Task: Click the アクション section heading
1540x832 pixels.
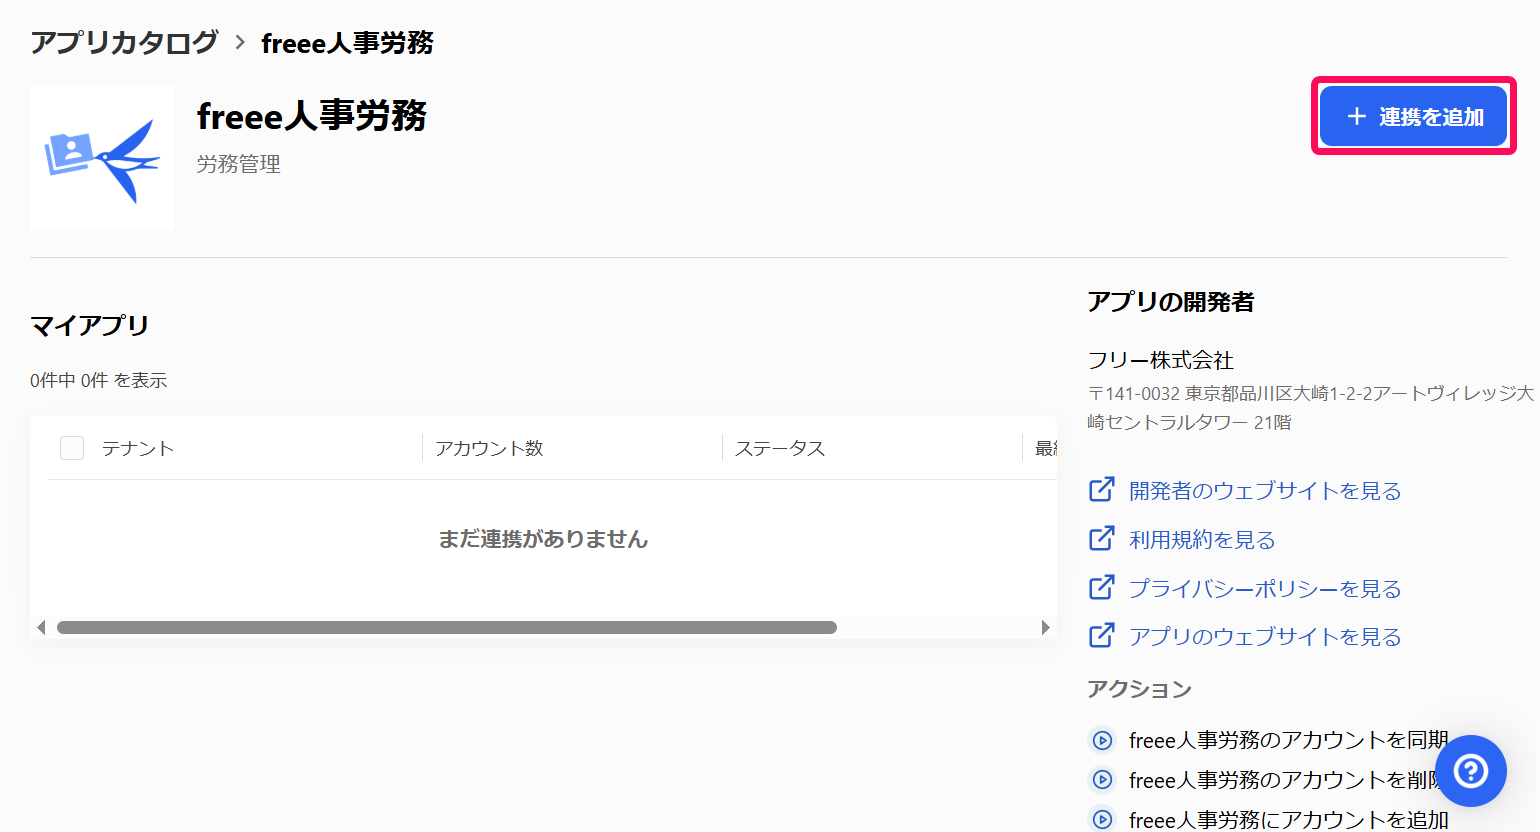Action: tap(1140, 689)
